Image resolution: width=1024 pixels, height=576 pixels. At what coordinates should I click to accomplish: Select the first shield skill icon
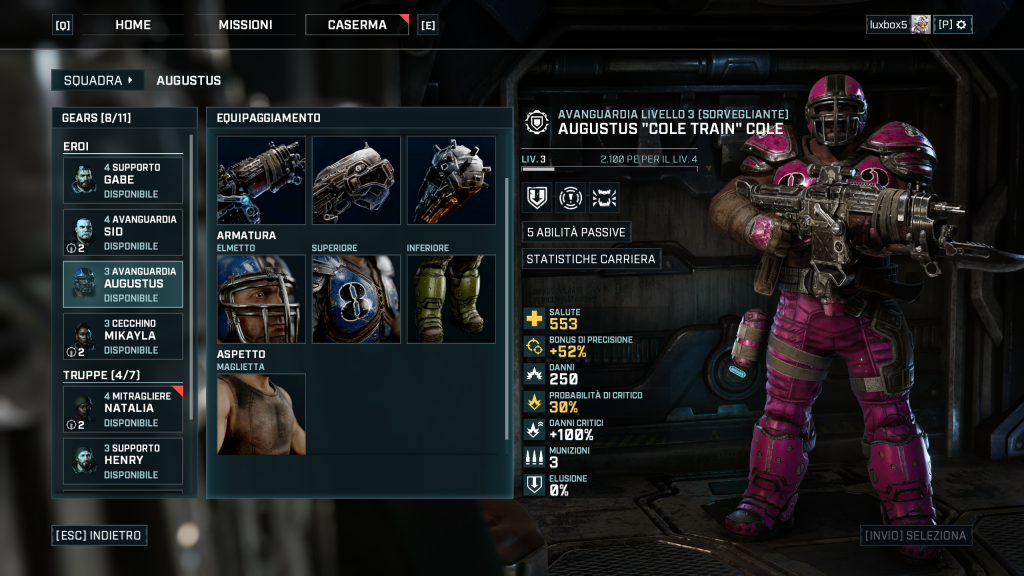pos(537,197)
